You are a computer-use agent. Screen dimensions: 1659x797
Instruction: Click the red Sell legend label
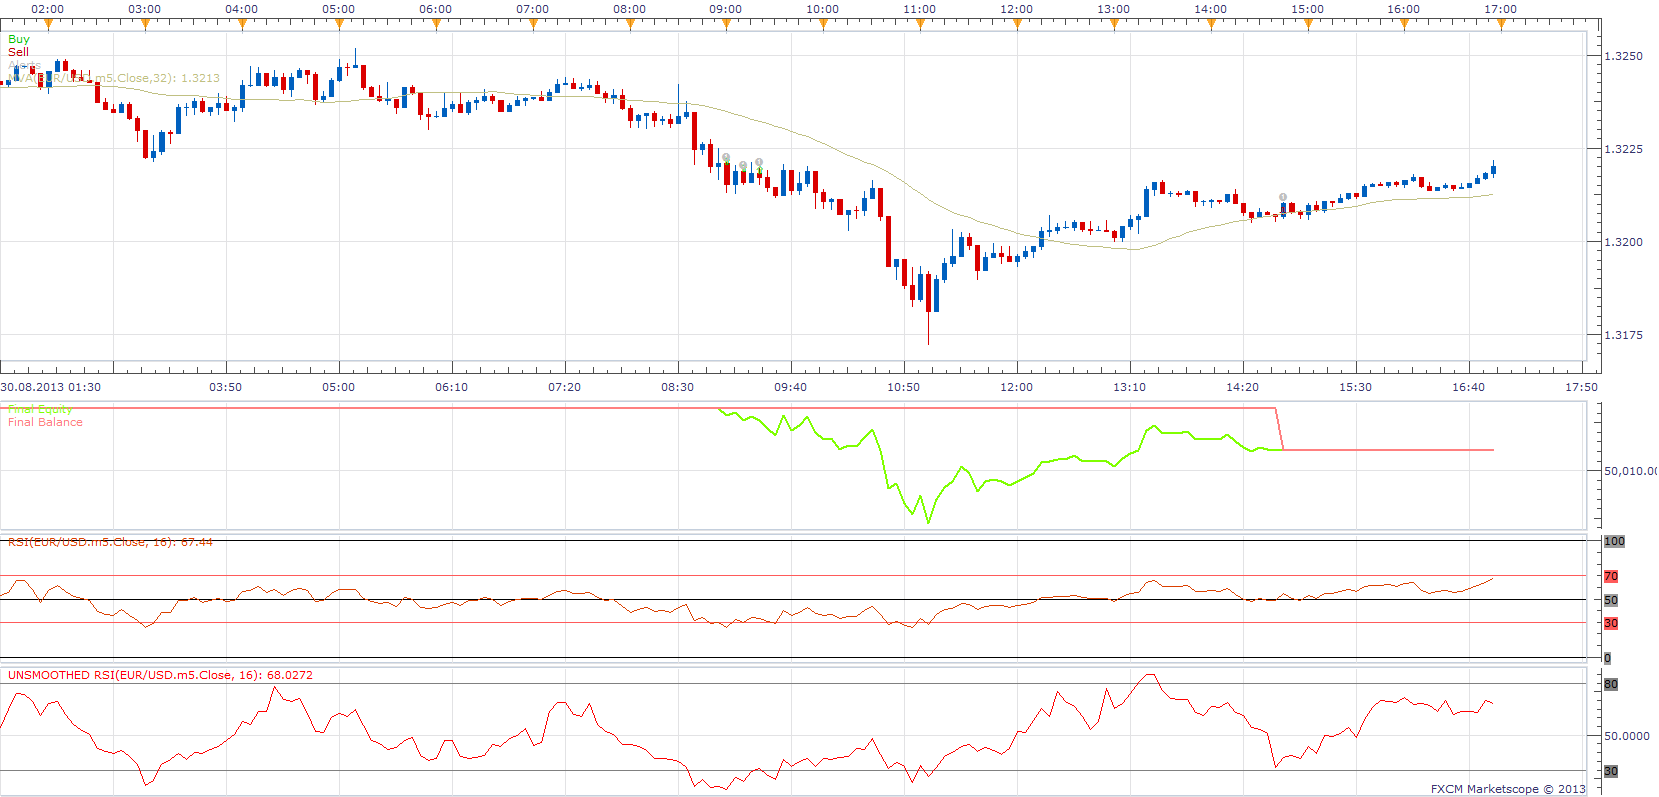18,52
